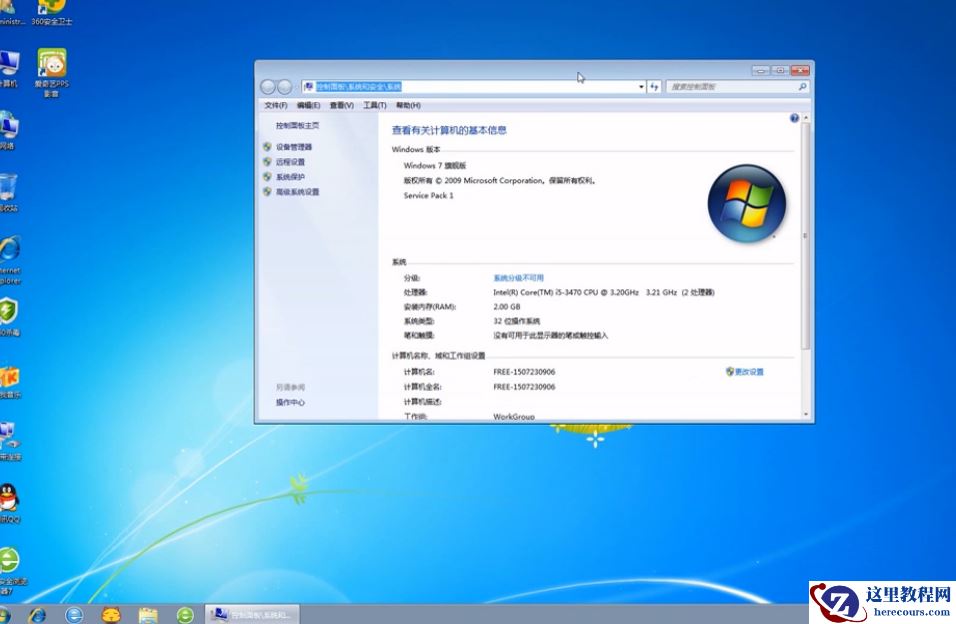Click the 2.00 GB installed RAM value

507,307
